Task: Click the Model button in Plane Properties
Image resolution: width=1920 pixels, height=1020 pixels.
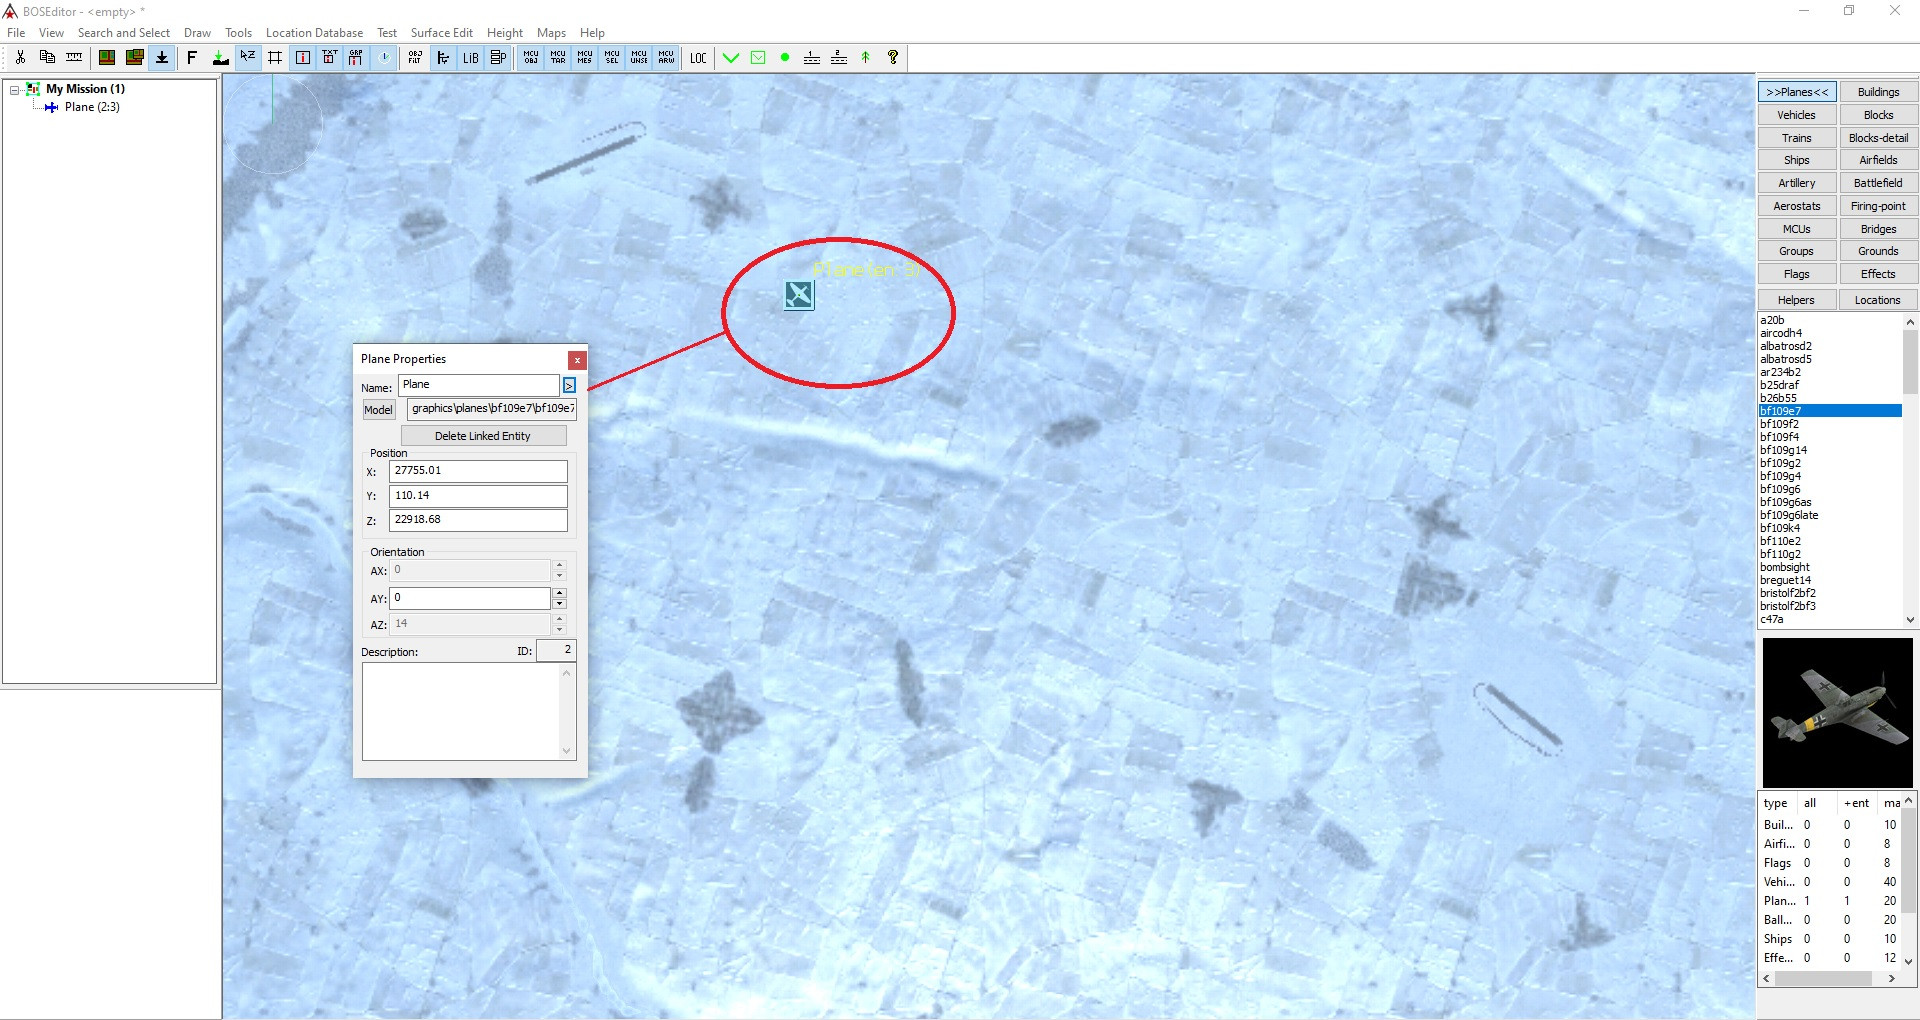Action: 378,409
